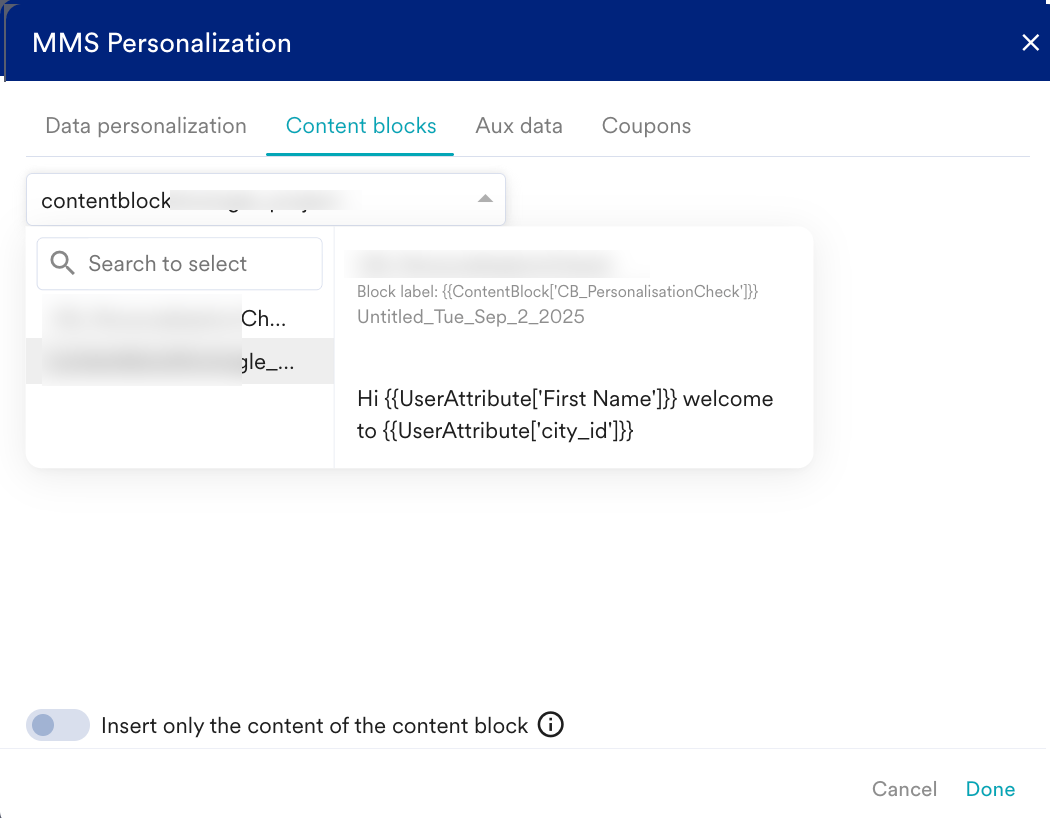Click the Untitled_Tue_Sep_2_2025 text
The width and height of the screenshot is (1050, 818).
[470, 317]
